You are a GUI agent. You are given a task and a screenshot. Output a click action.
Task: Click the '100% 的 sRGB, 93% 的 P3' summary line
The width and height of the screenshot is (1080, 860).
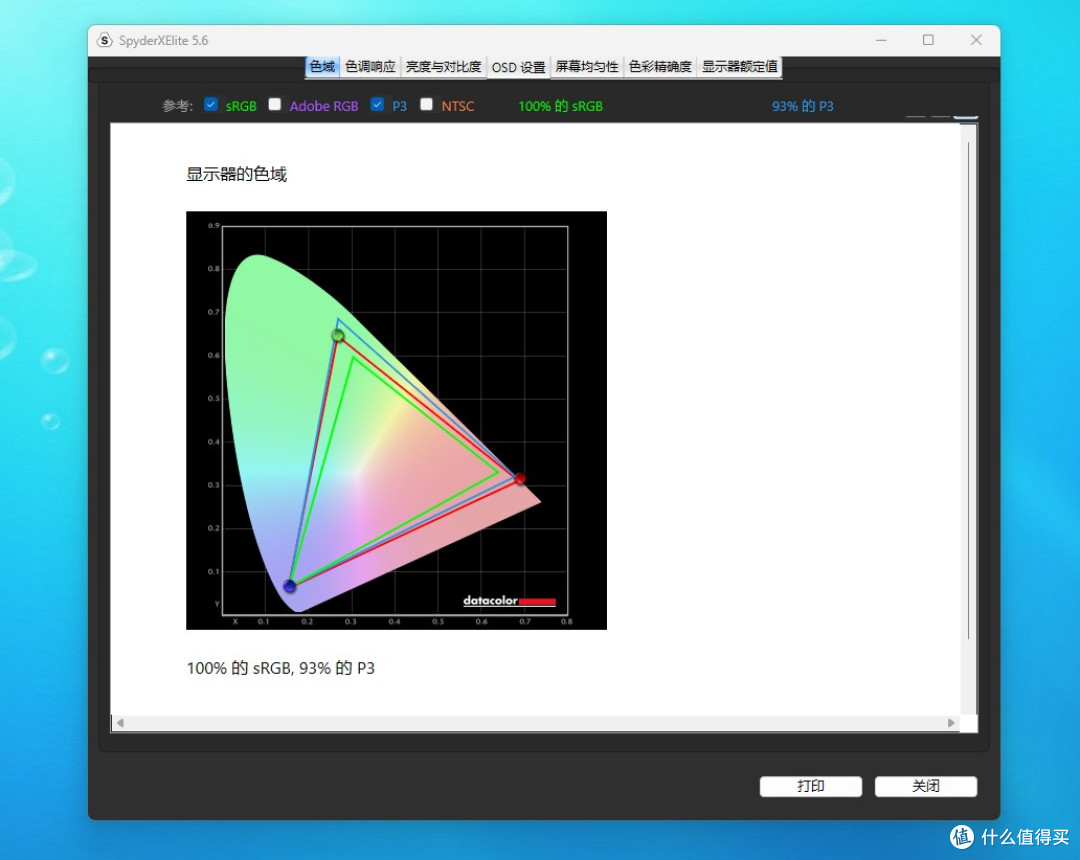tap(280, 668)
